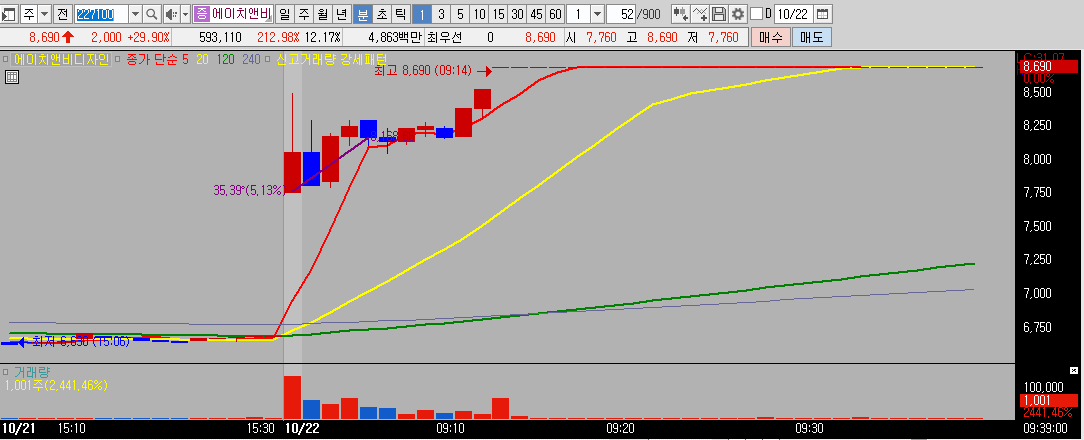The image size is (1084, 440).
Task: Click the stock code field 227100
Action: pyautogui.click(x=100, y=13)
